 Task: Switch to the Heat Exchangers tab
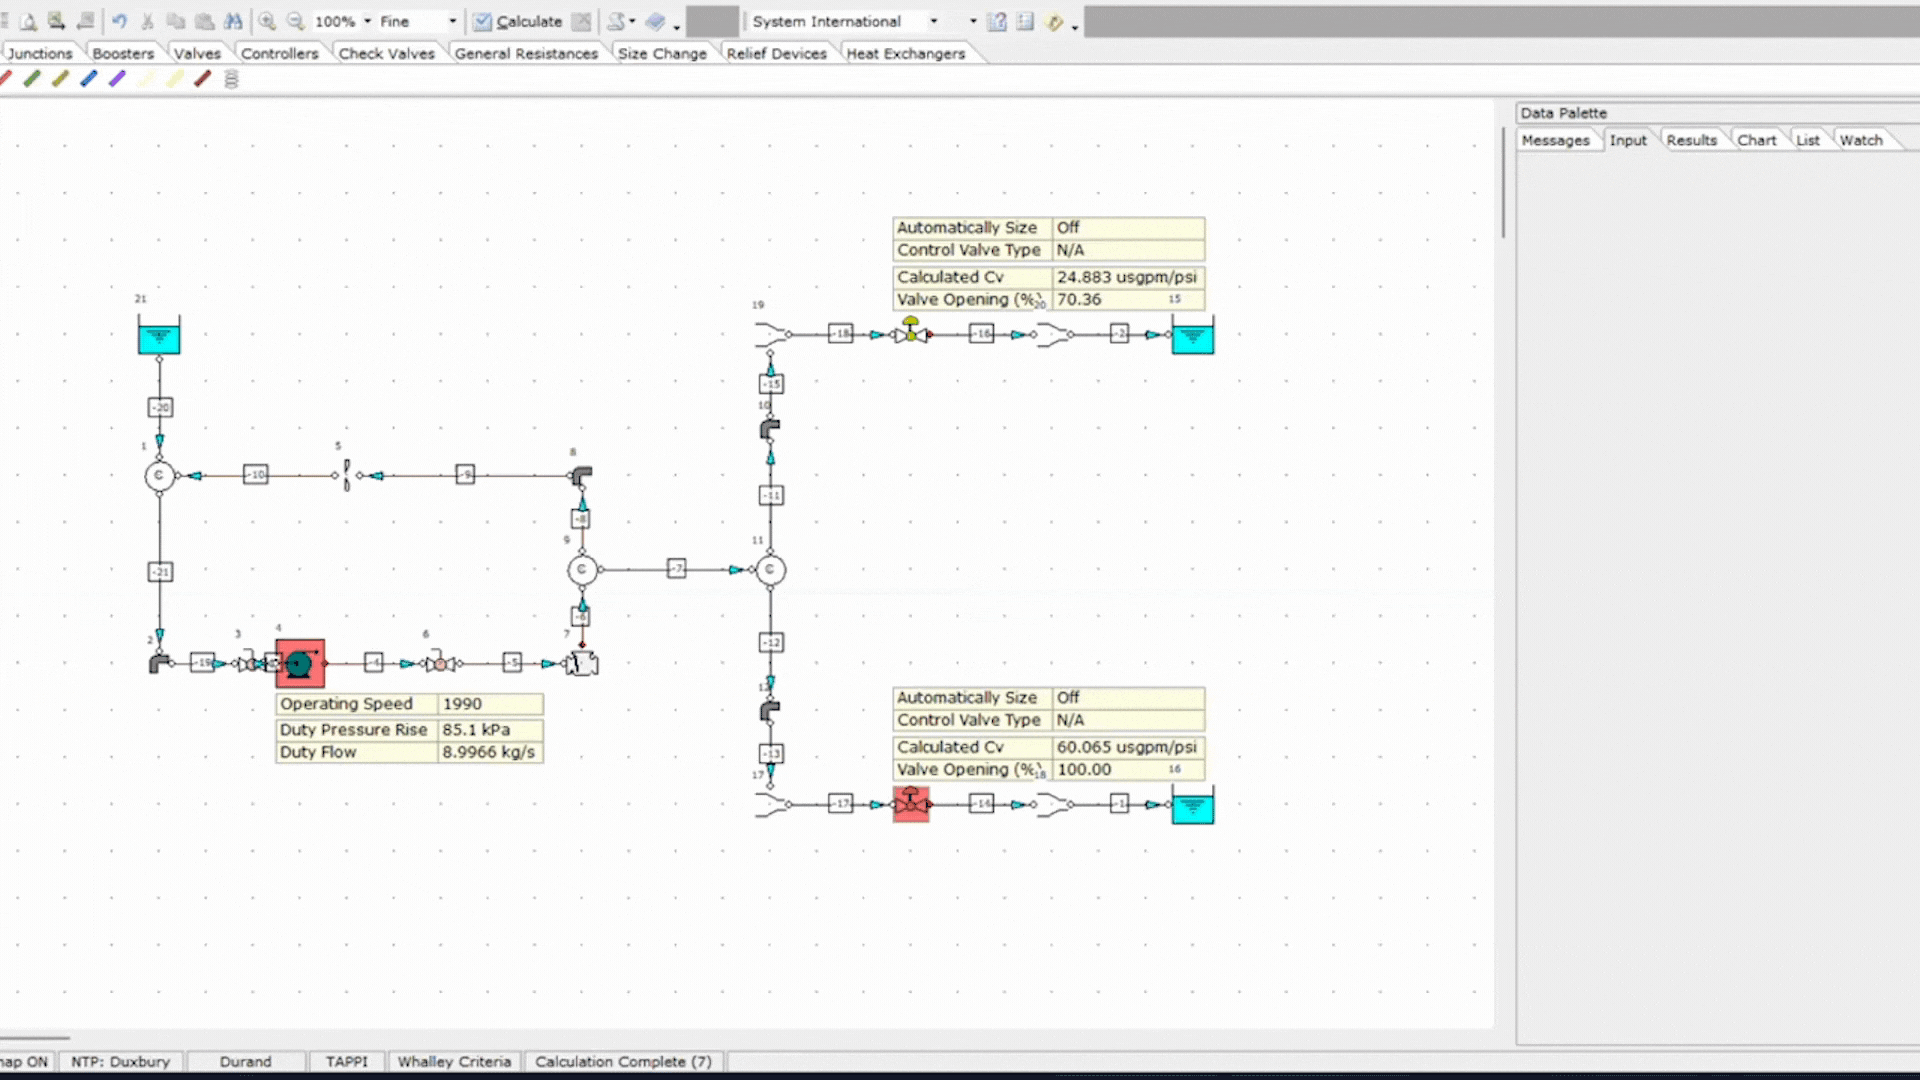[907, 53]
